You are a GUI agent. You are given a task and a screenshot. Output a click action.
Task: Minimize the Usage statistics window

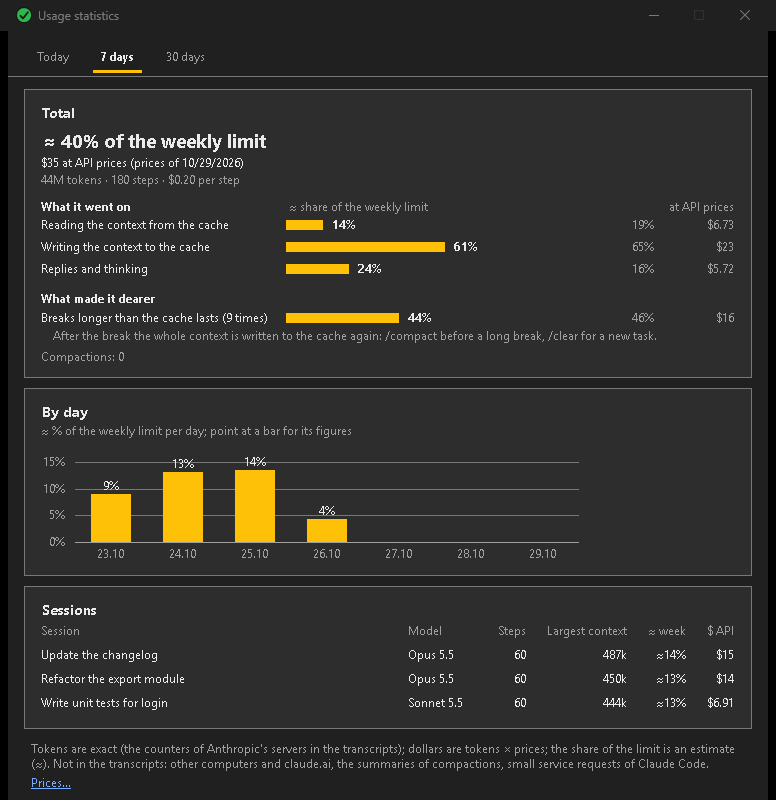[x=654, y=15]
